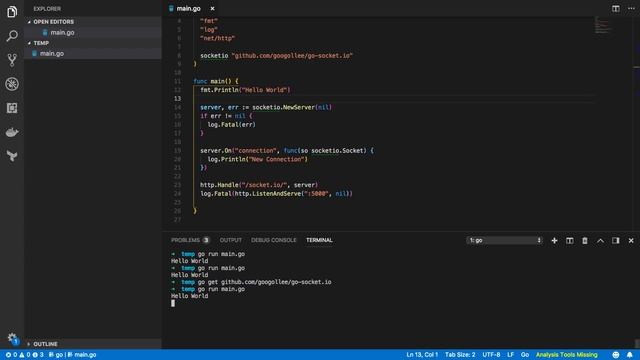Close the terminal panel
The width and height of the screenshot is (640, 360).
tap(631, 240)
